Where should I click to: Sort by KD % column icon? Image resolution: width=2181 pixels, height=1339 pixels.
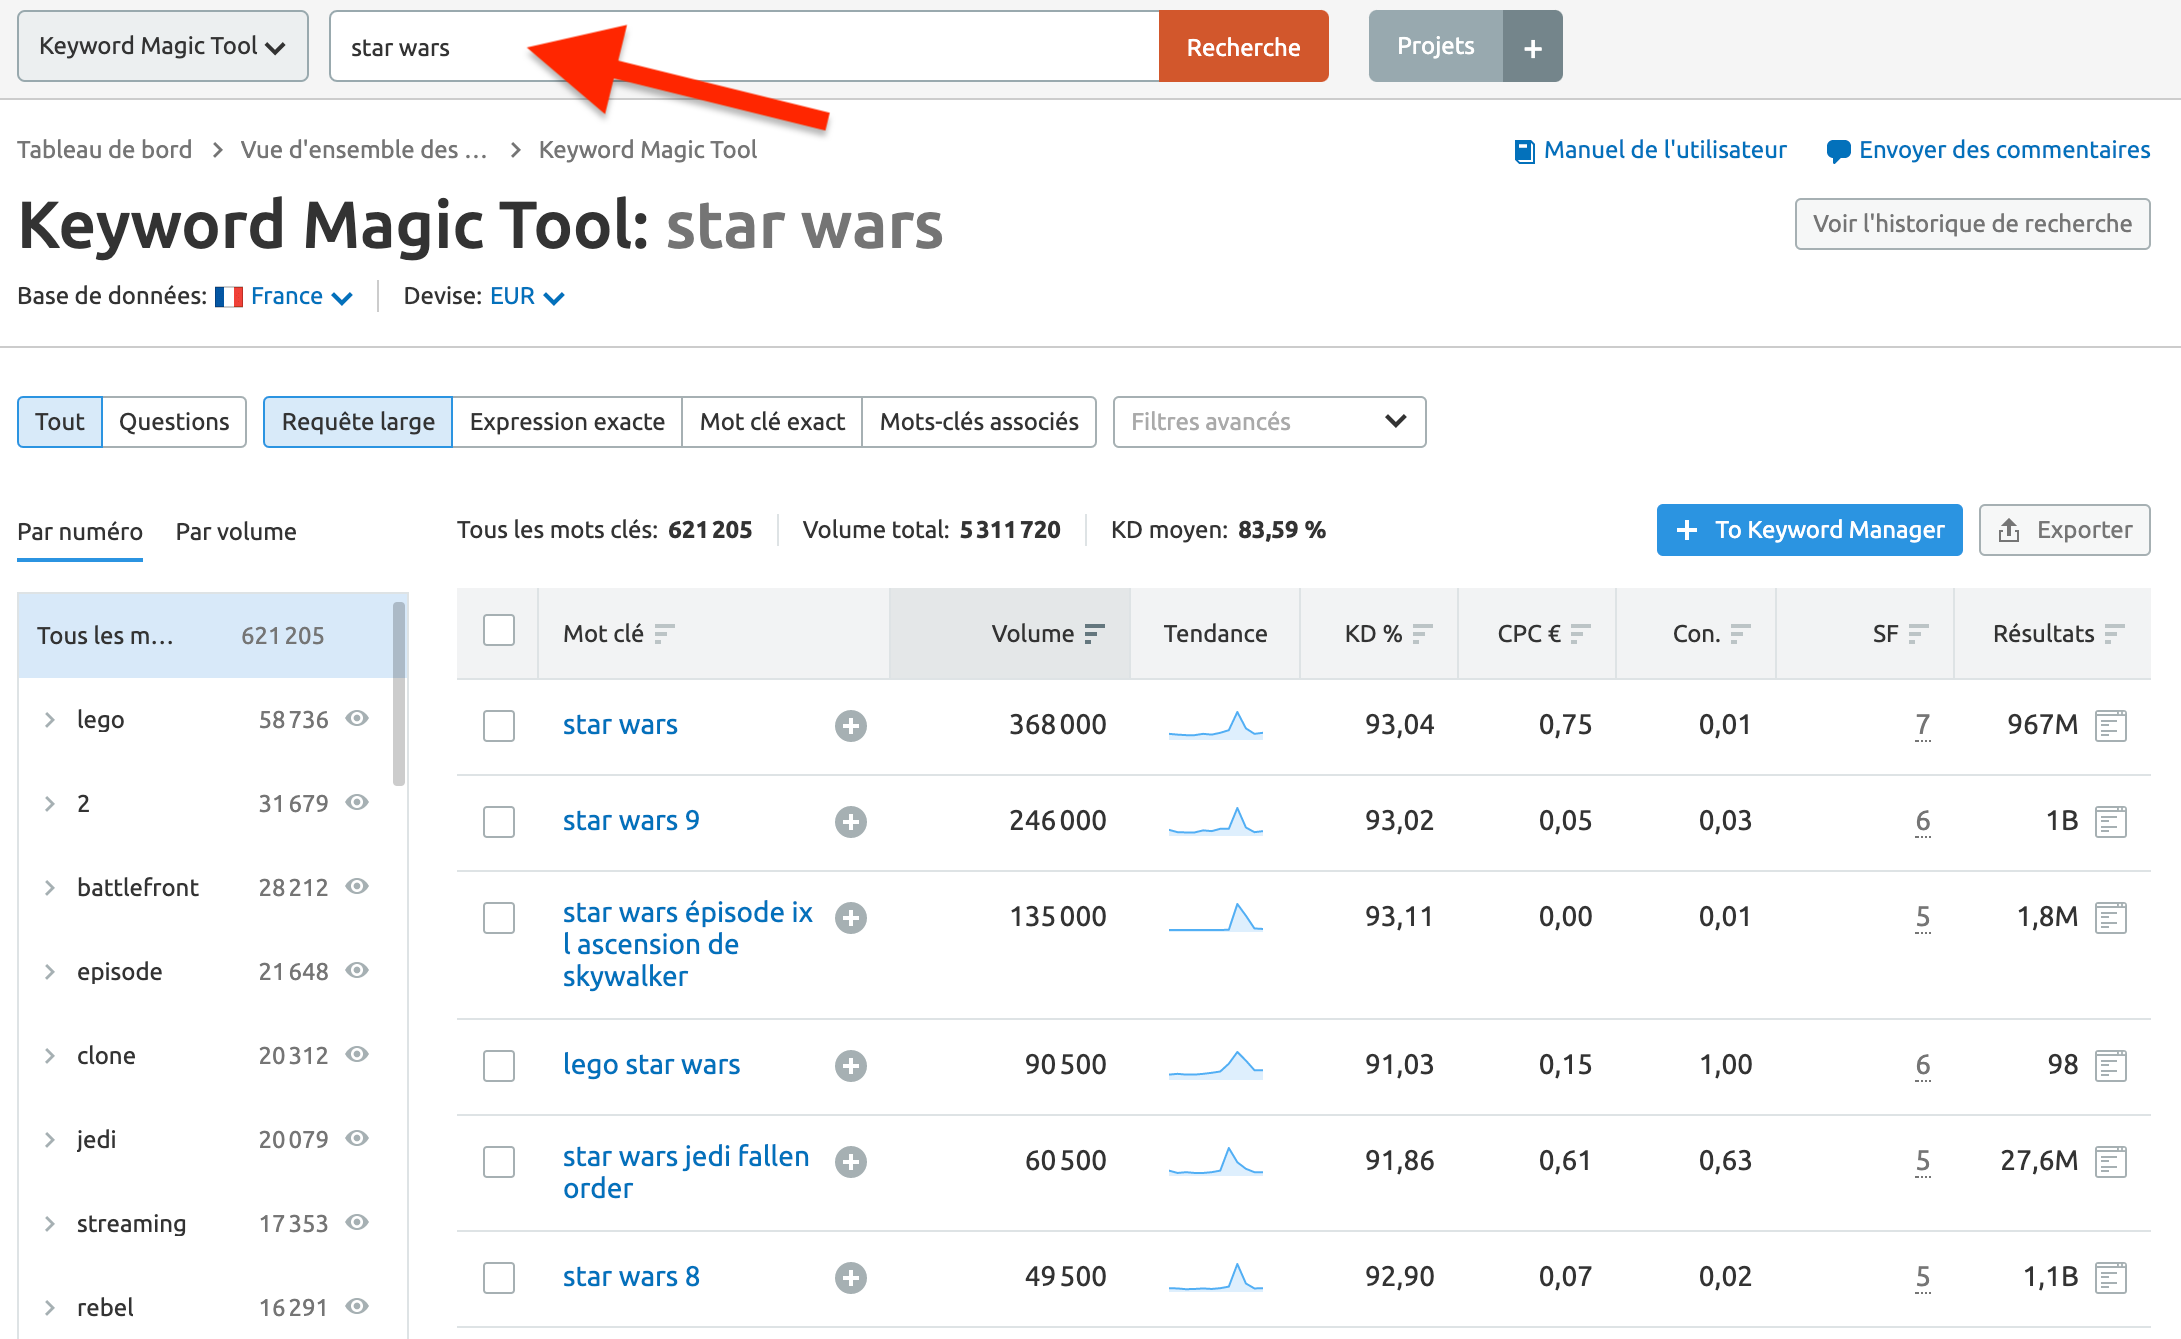1422,633
